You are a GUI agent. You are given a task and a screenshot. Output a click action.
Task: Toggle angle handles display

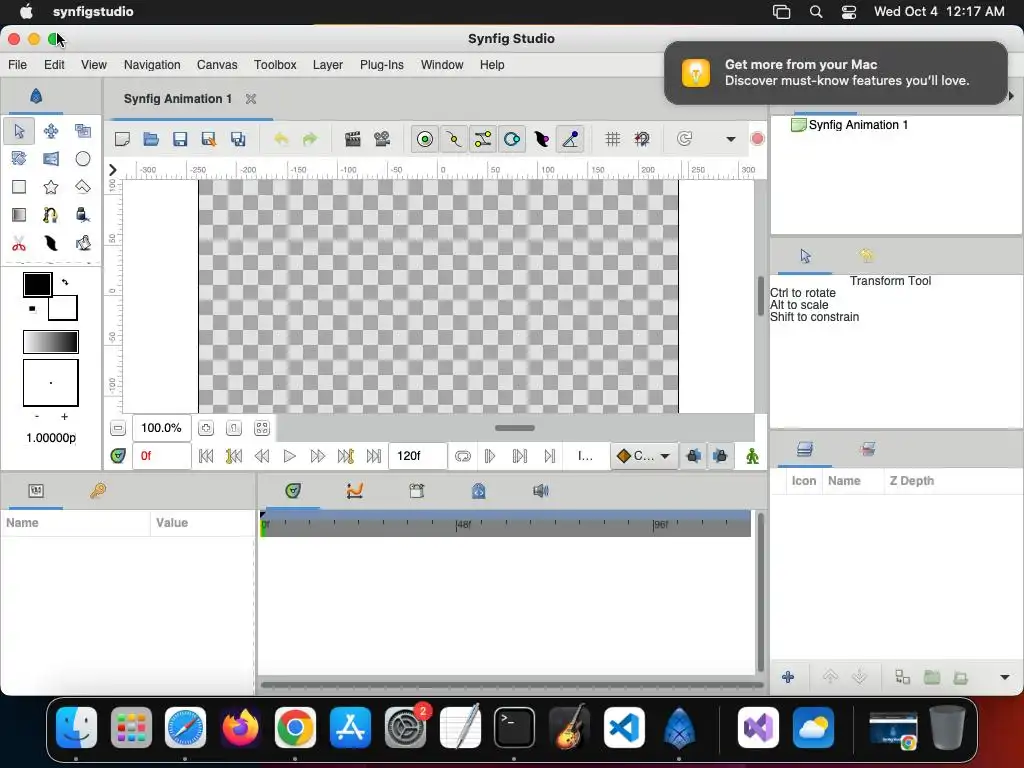(x=570, y=139)
